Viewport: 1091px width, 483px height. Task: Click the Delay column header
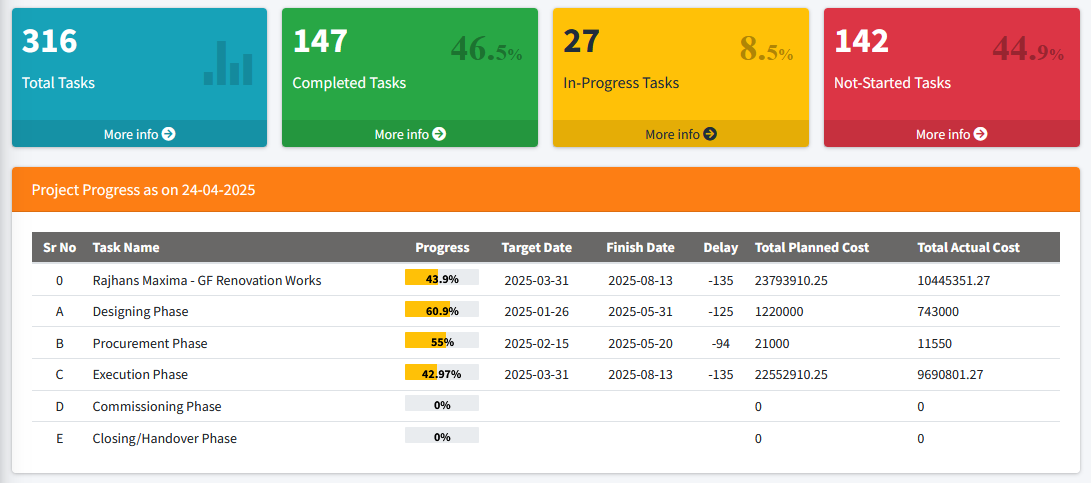(721, 247)
